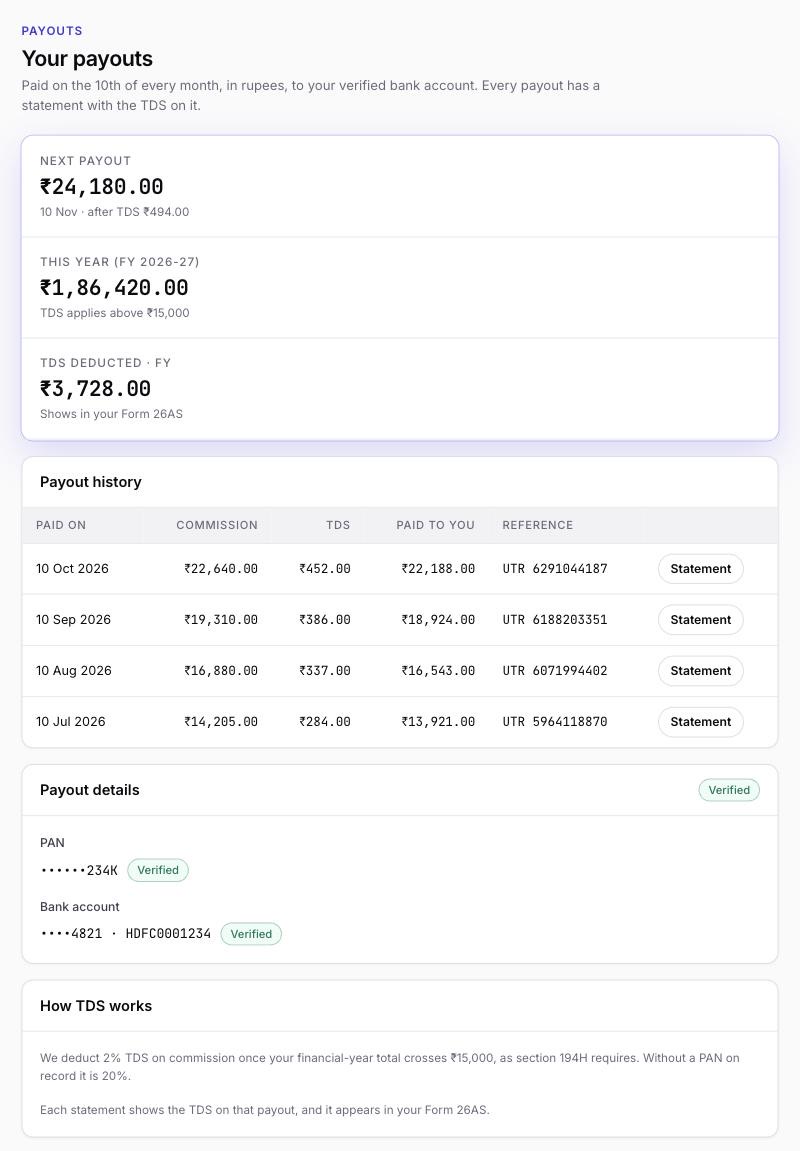
Task: Click the TDS ₹337.00 cell
Action: pyautogui.click(x=324, y=671)
